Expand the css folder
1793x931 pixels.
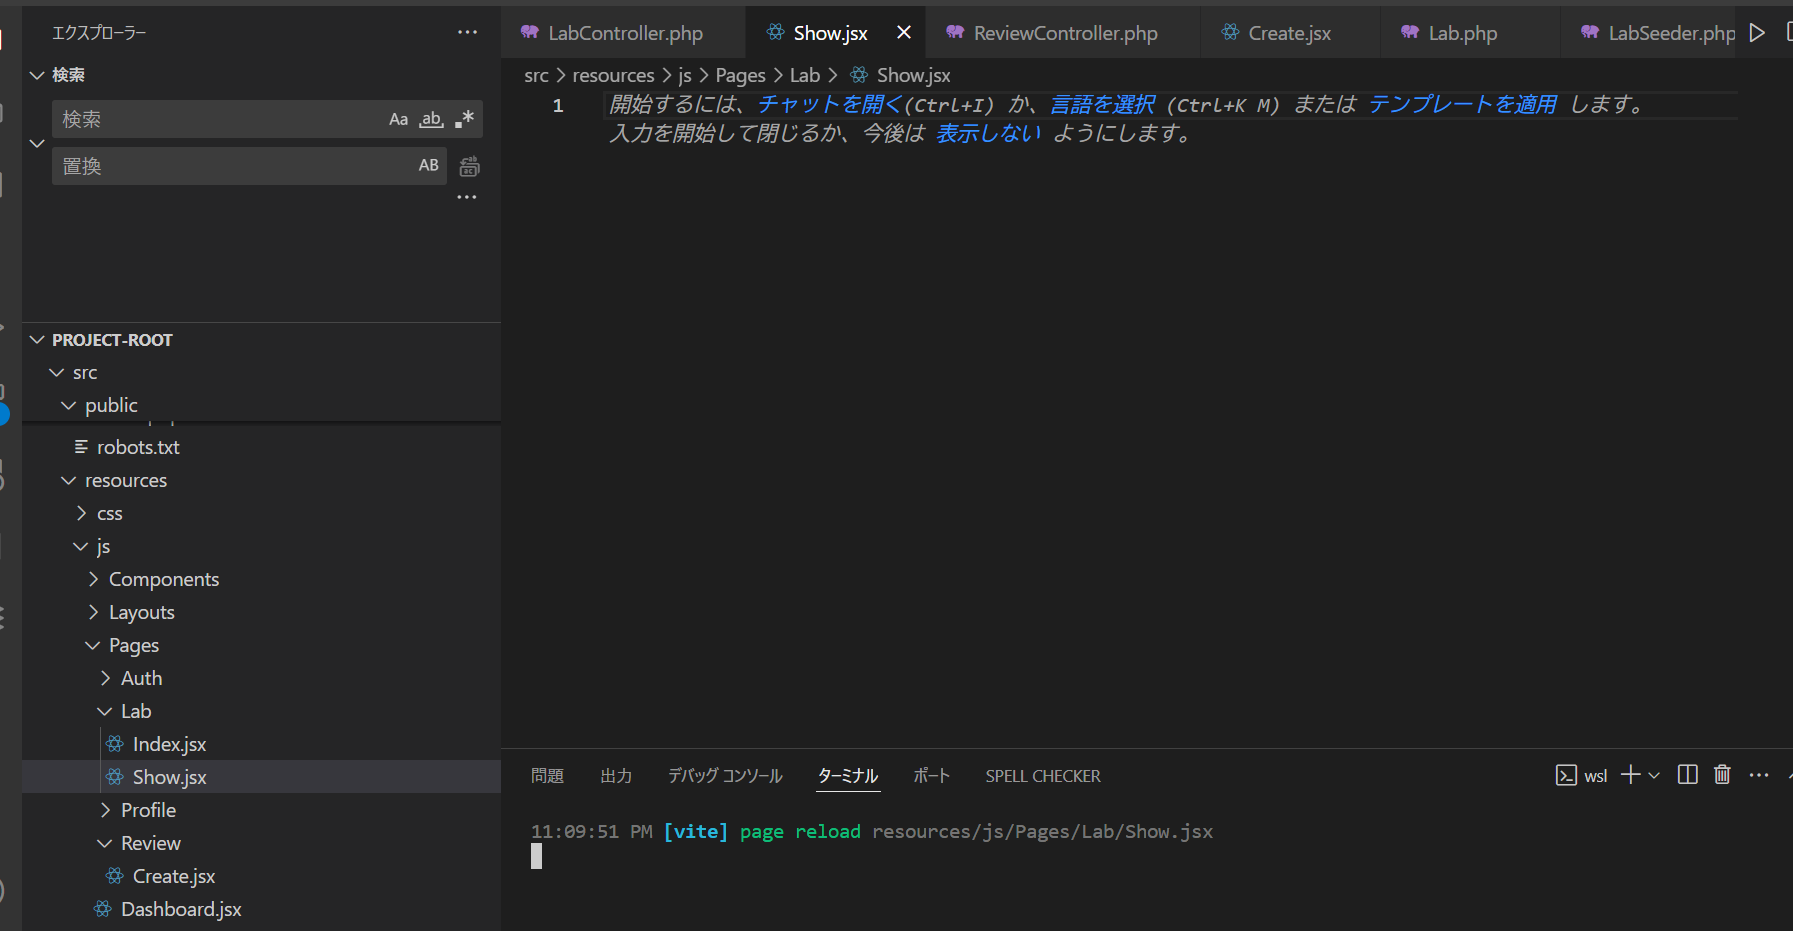(262, 513)
